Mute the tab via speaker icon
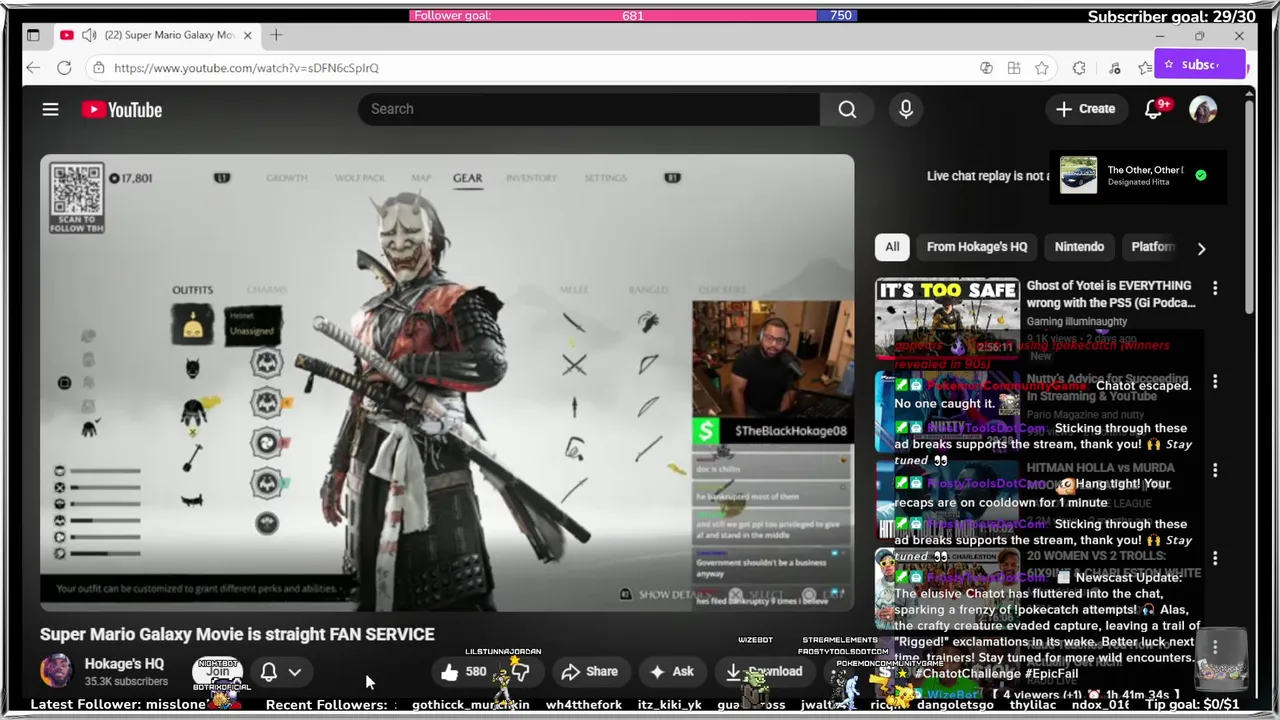This screenshot has width=1280, height=720. click(89, 35)
